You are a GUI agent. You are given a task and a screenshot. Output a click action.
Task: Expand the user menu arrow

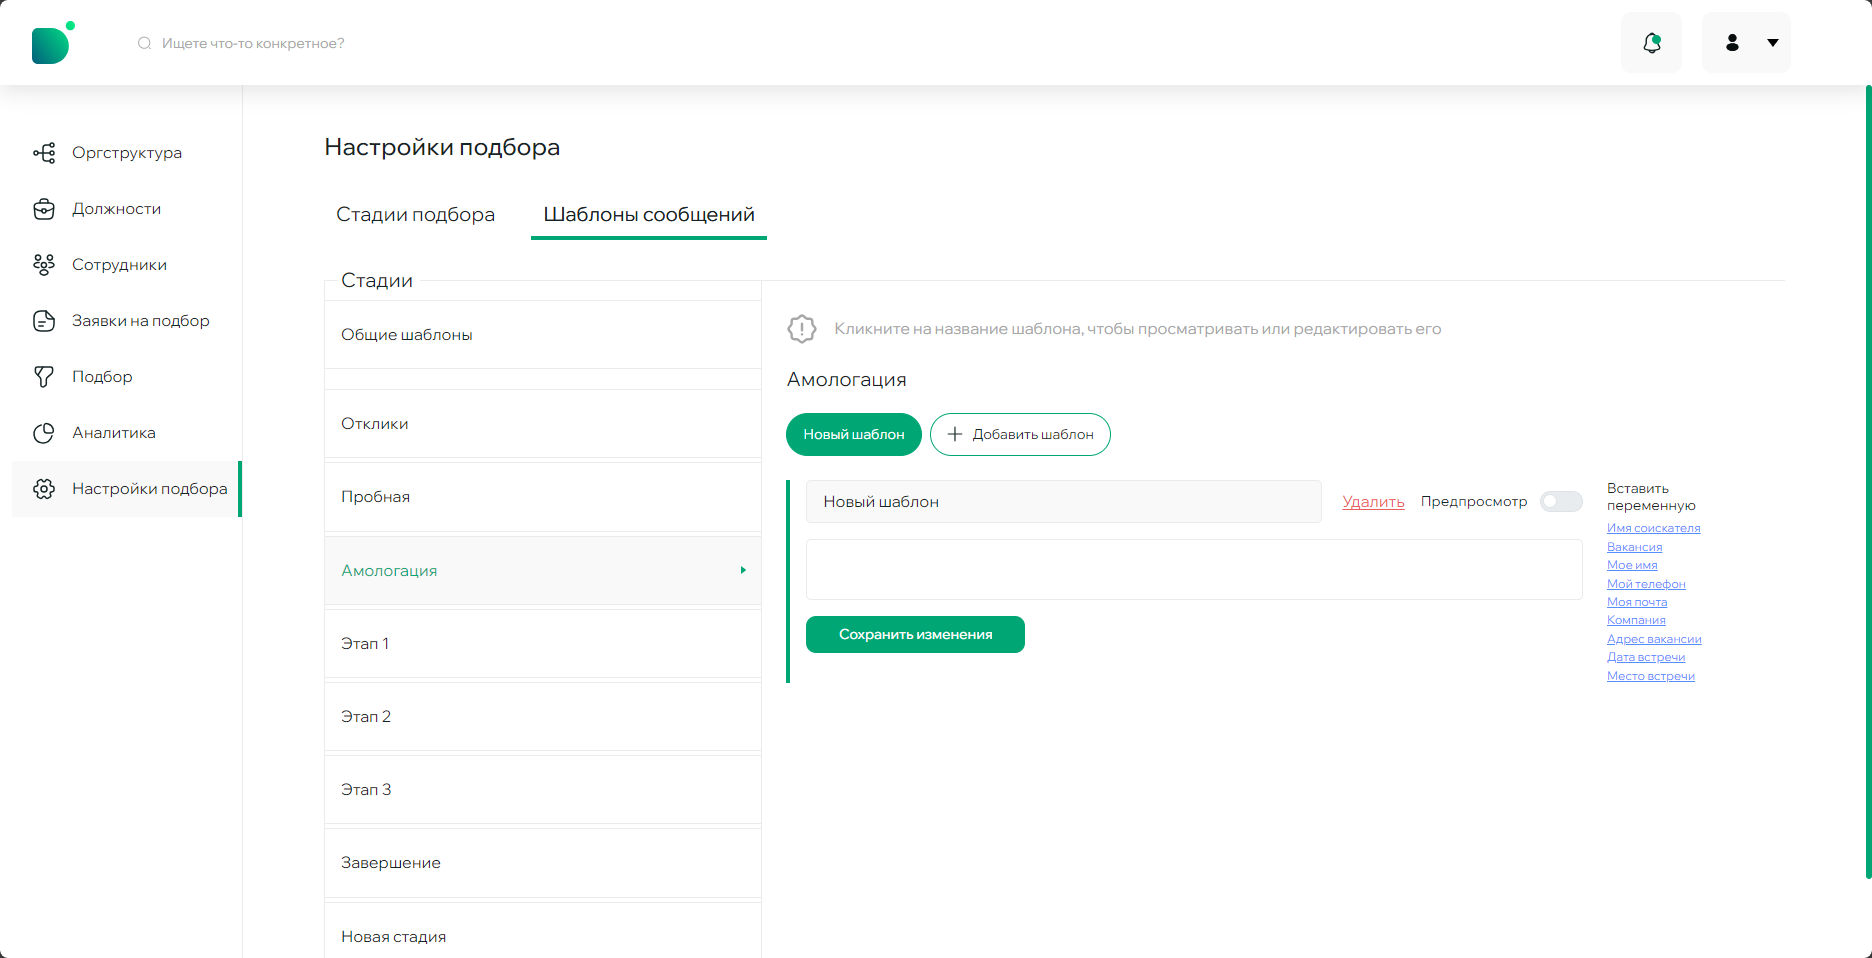(x=1773, y=43)
